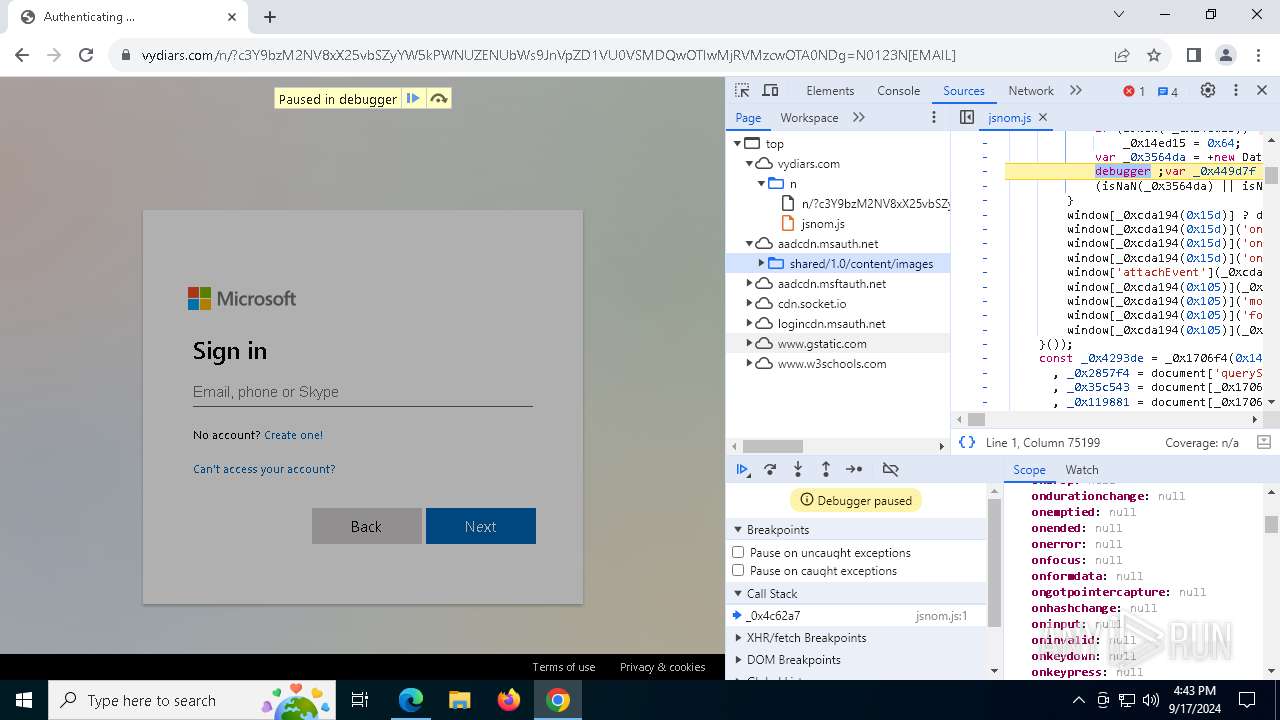
Task: Toggle Pause on caught exceptions
Action: [738, 570]
